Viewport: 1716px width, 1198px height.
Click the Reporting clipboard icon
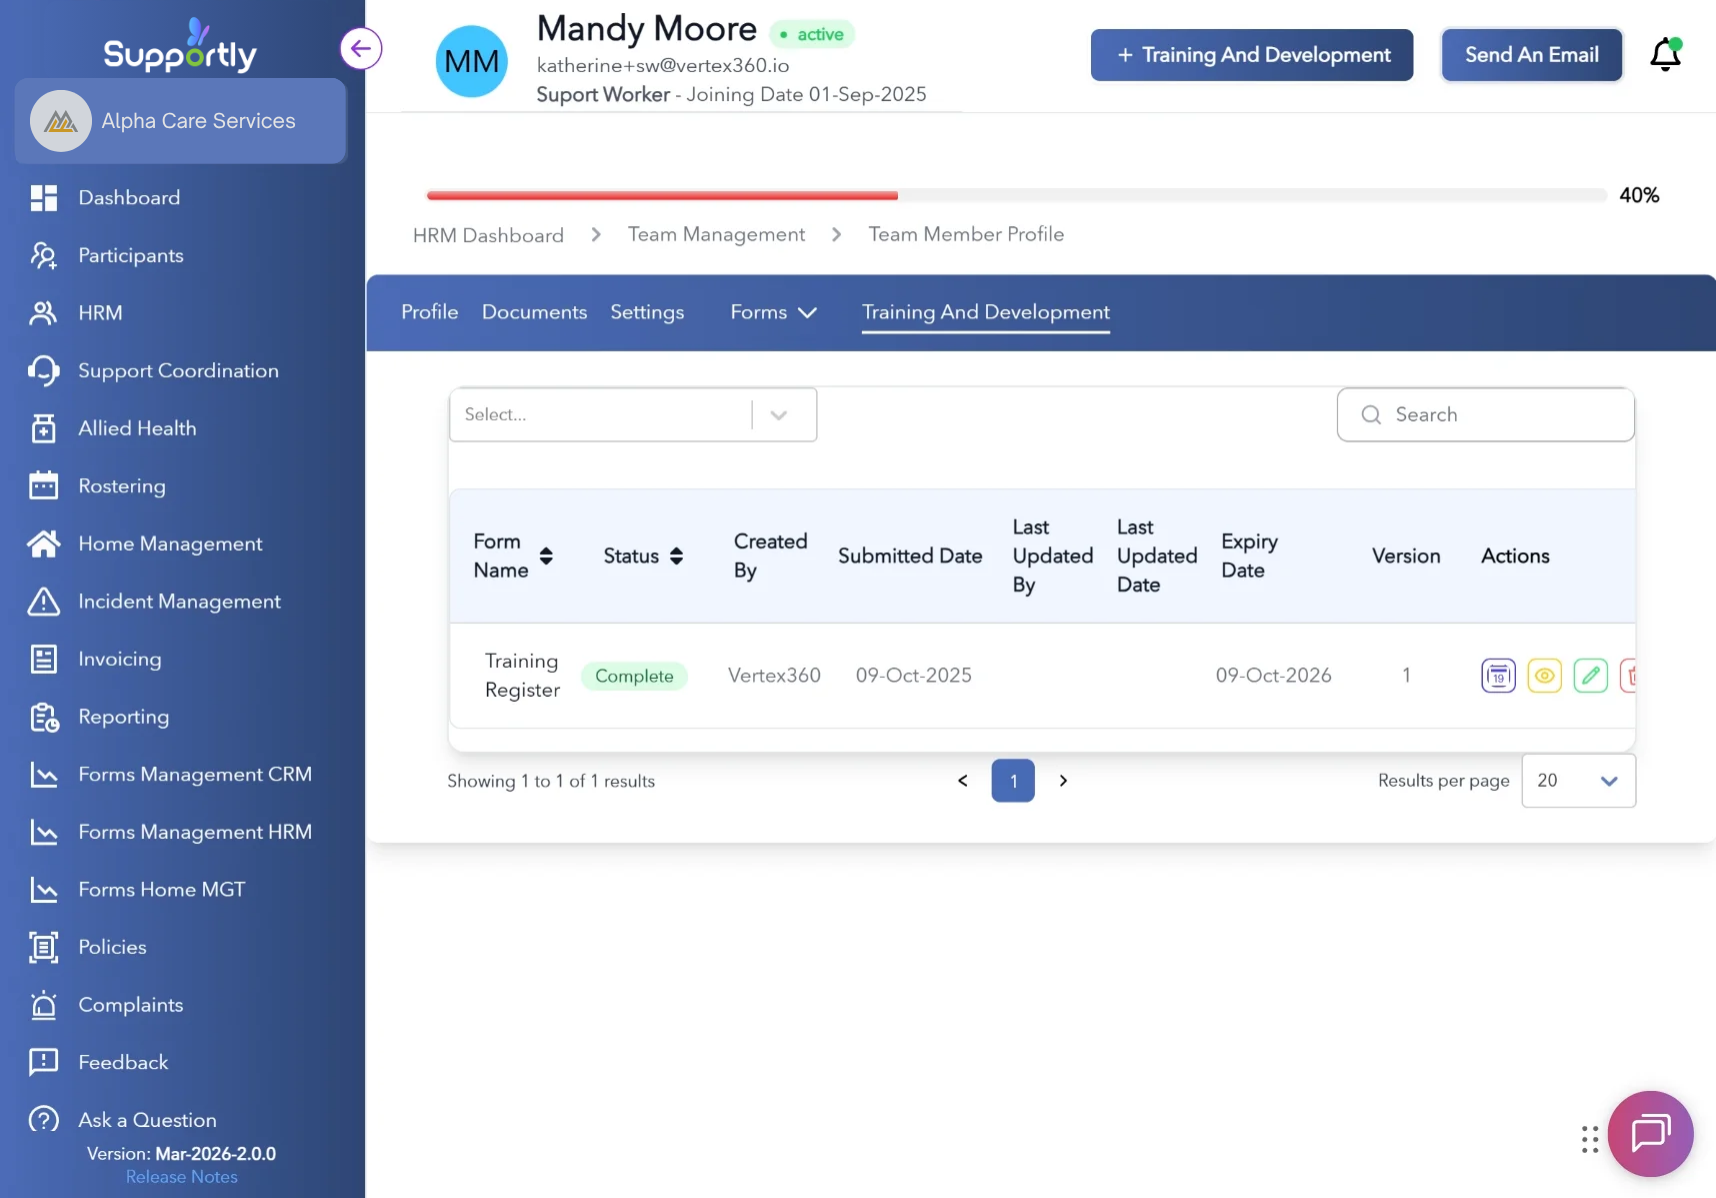(44, 717)
